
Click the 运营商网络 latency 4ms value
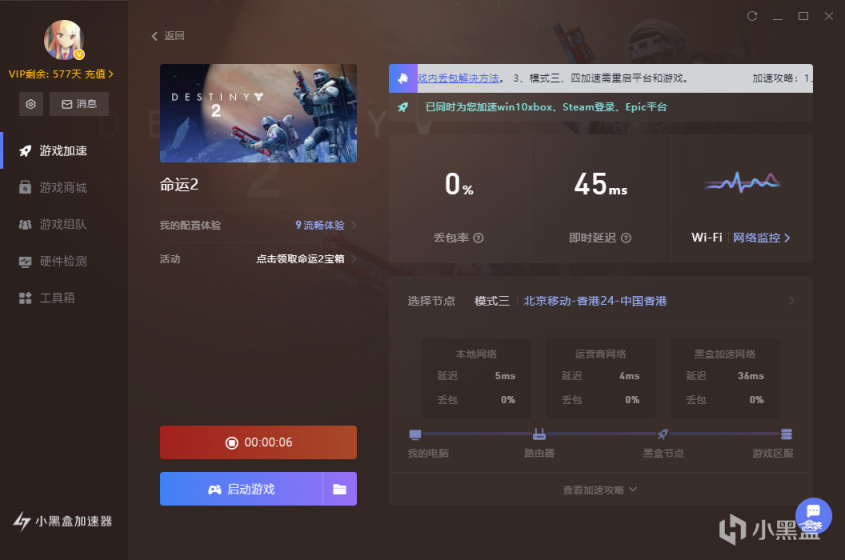[629, 376]
